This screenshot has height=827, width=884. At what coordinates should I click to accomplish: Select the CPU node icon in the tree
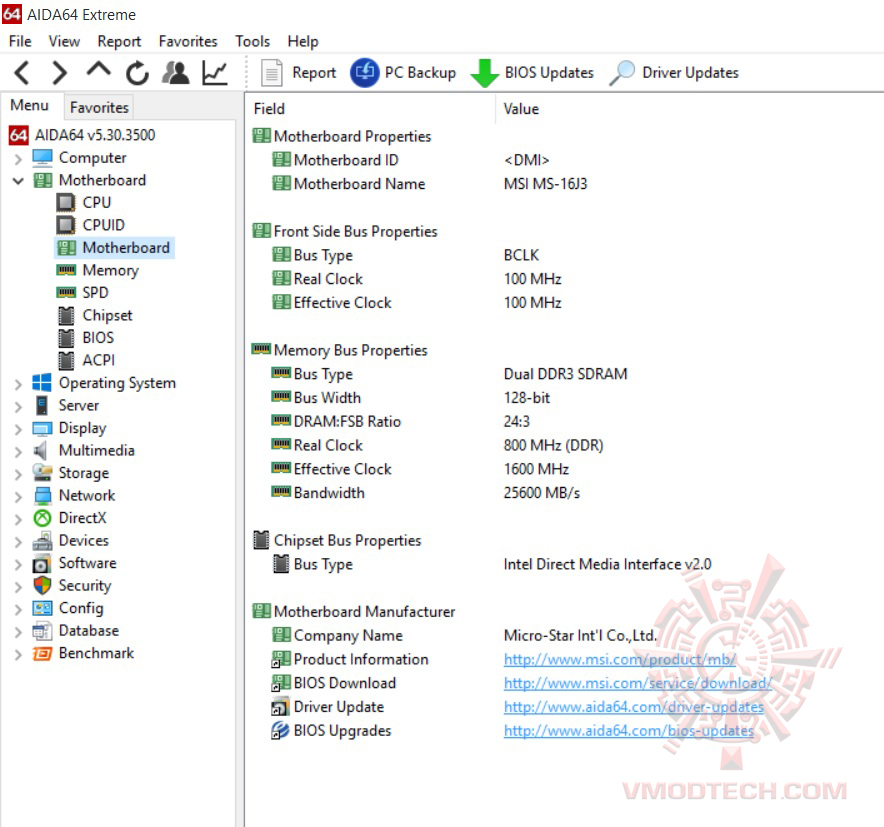click(x=66, y=202)
